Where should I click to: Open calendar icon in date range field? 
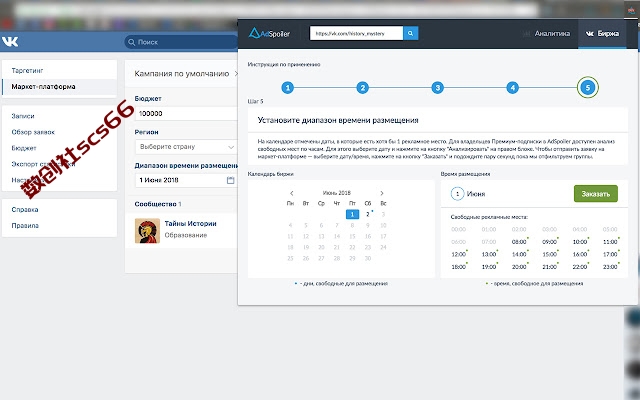(x=231, y=180)
